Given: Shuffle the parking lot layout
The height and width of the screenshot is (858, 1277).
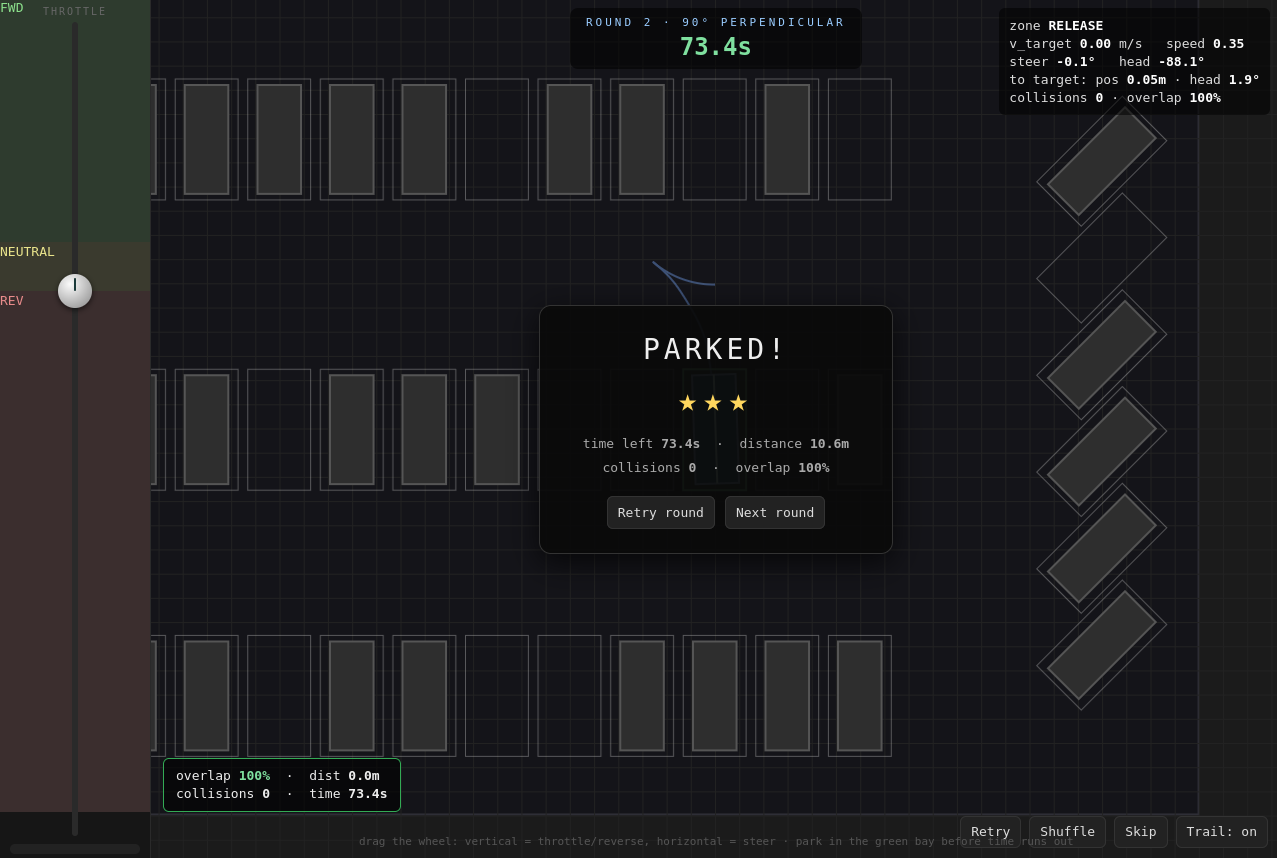Looking at the screenshot, I should pyautogui.click(x=1067, y=831).
